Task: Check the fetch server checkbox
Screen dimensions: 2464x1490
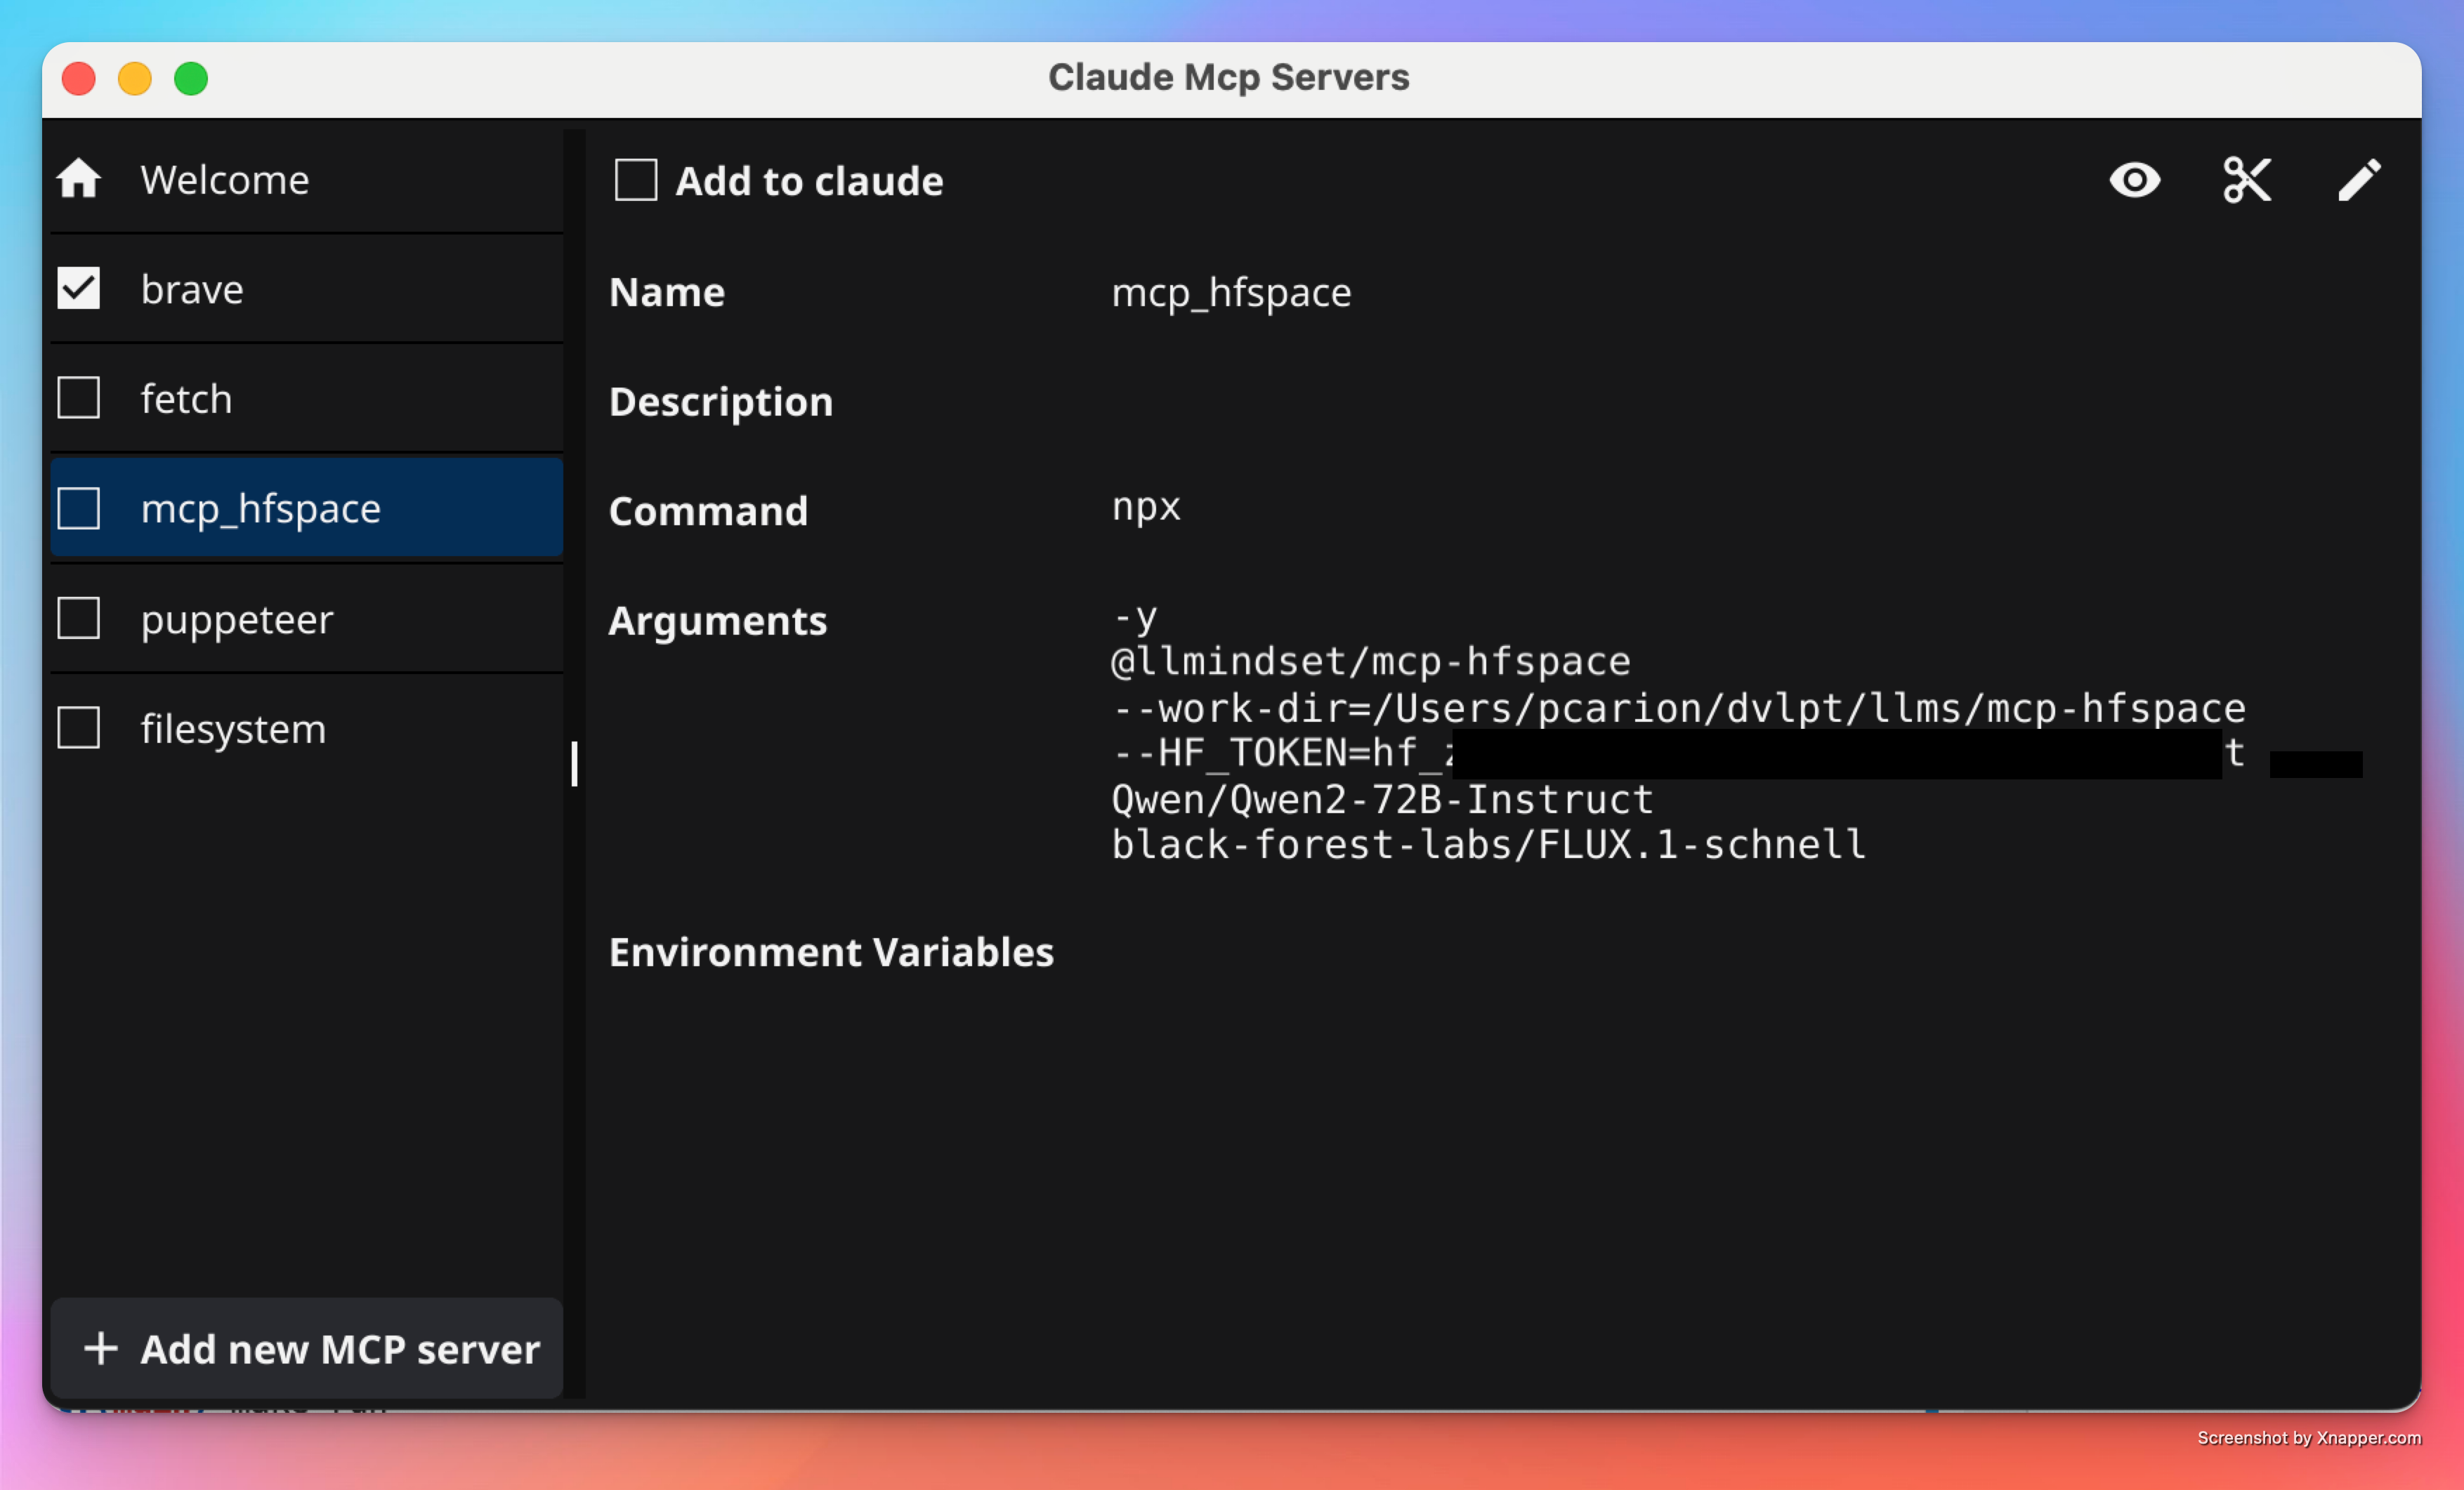Action: click(x=79, y=397)
